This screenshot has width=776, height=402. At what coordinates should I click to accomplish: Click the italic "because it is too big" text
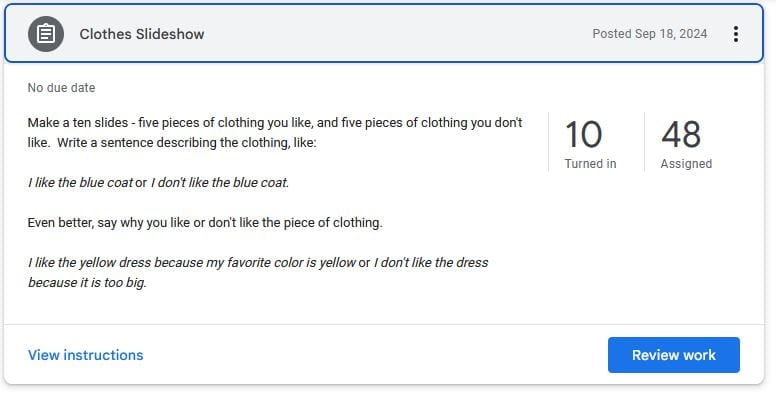89,282
